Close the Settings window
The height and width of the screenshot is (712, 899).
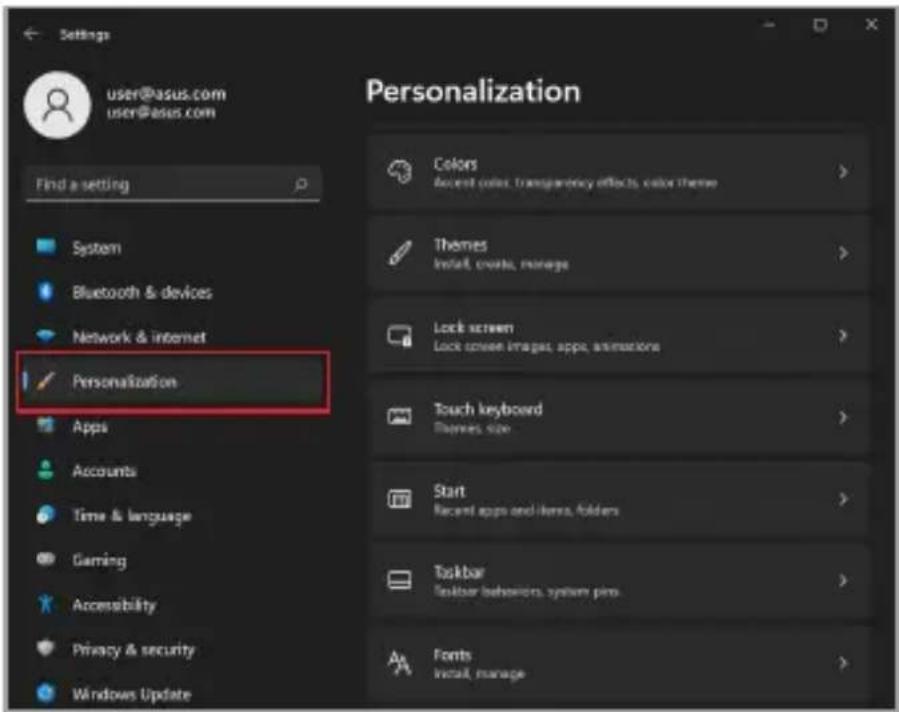871,25
